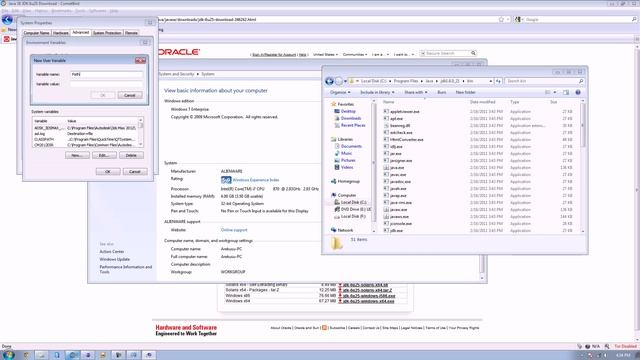Open the Windows Experience Index link
640x360 pixels.
pos(256,180)
